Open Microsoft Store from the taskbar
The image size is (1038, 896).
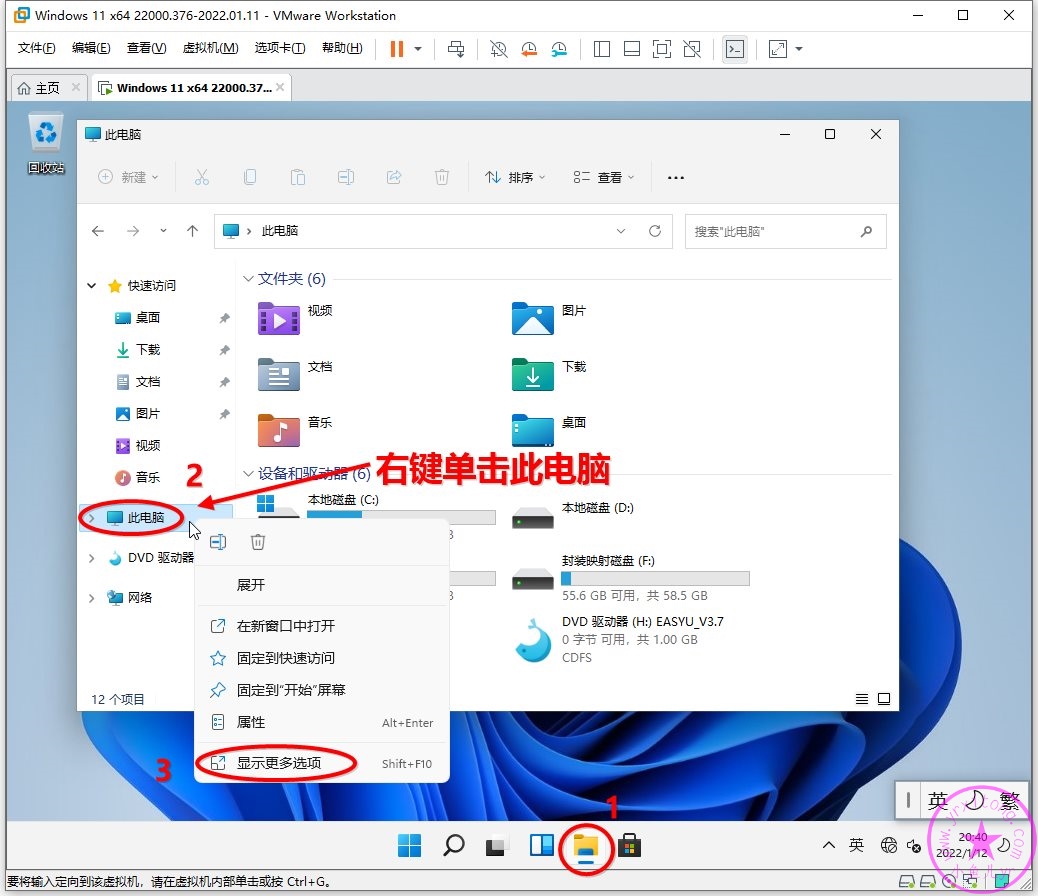(x=630, y=846)
